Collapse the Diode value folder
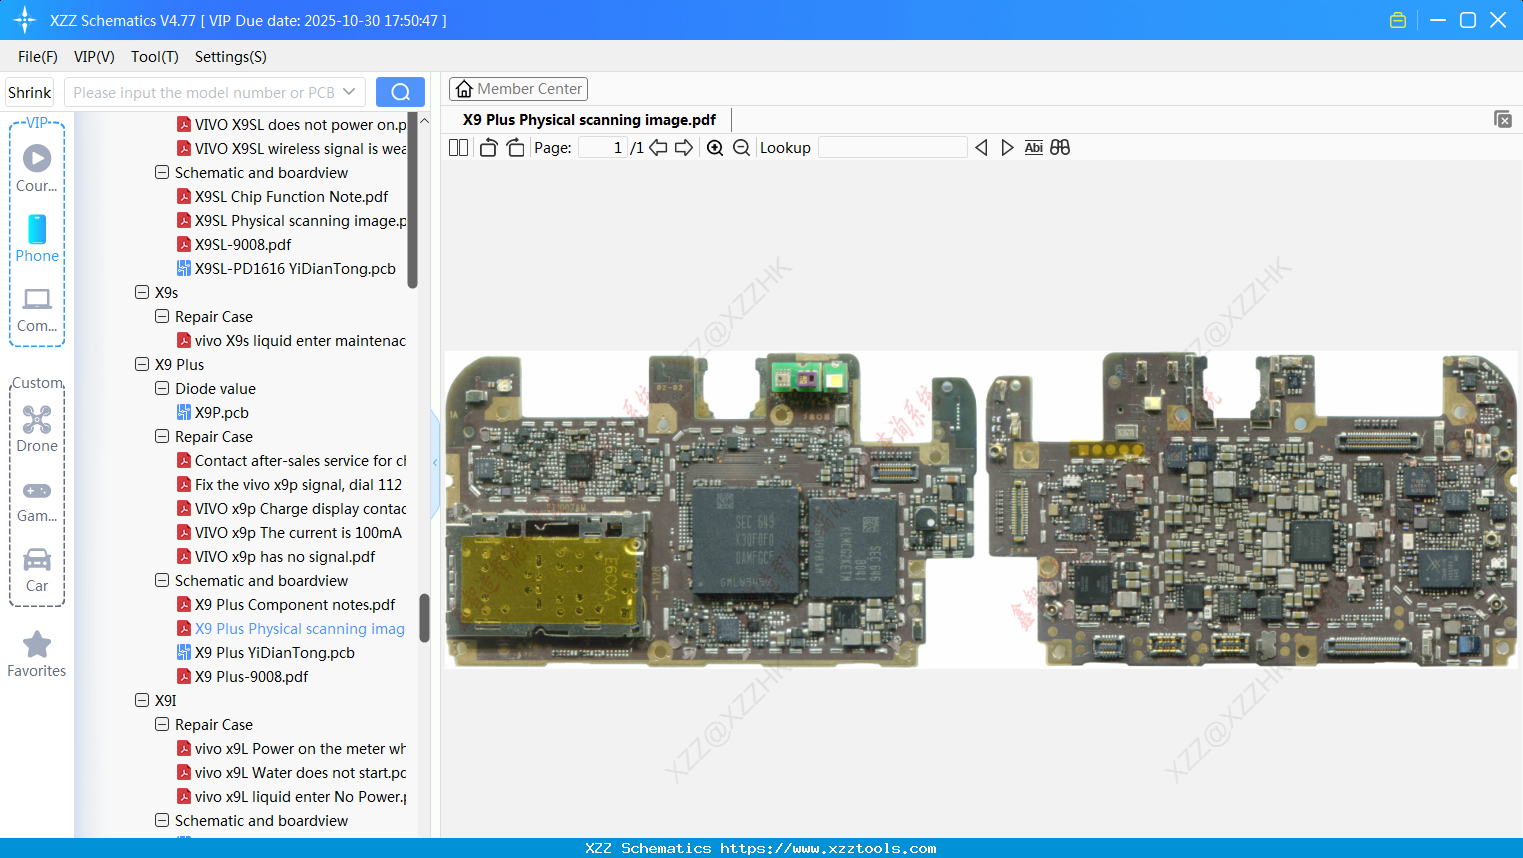This screenshot has height=858, width=1523. coord(162,389)
